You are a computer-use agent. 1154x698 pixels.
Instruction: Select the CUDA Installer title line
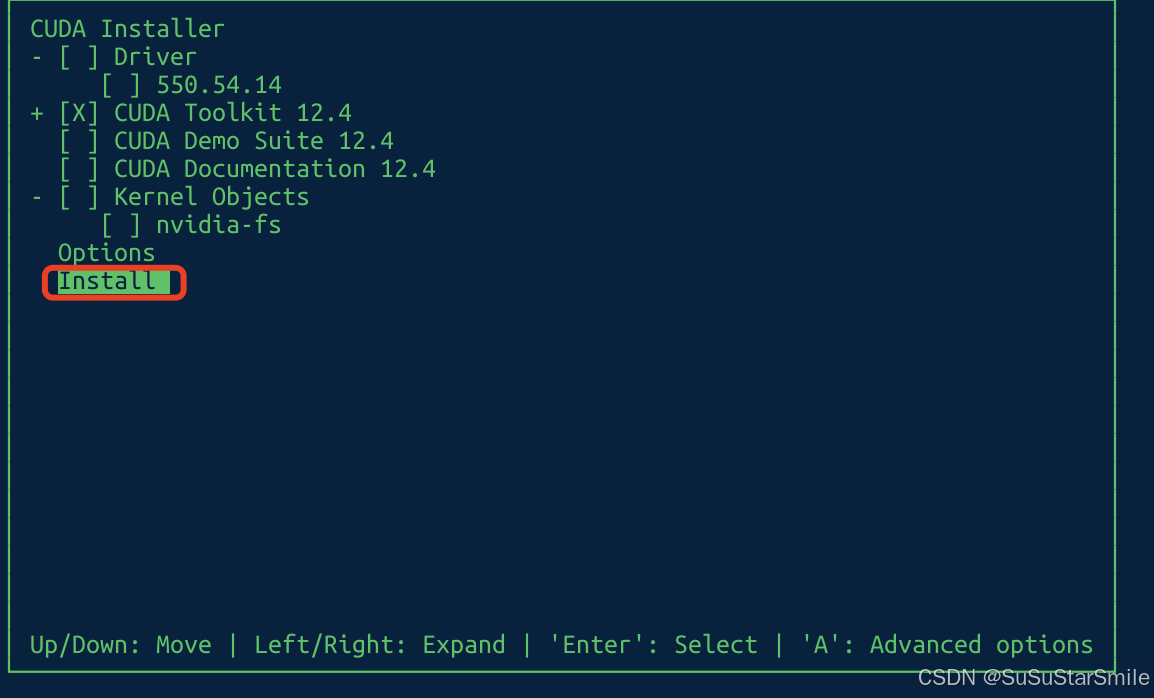pos(127,28)
